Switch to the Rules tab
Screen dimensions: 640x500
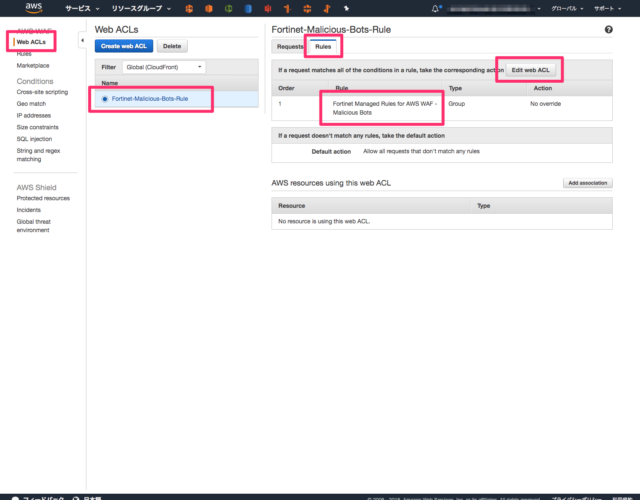pyautogui.click(x=323, y=47)
